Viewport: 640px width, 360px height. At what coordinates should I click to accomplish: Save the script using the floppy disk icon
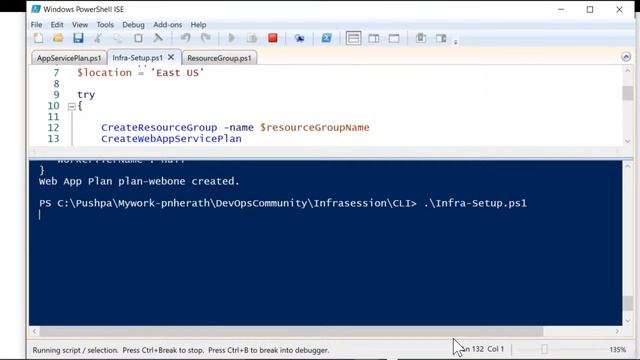pyautogui.click(x=78, y=38)
